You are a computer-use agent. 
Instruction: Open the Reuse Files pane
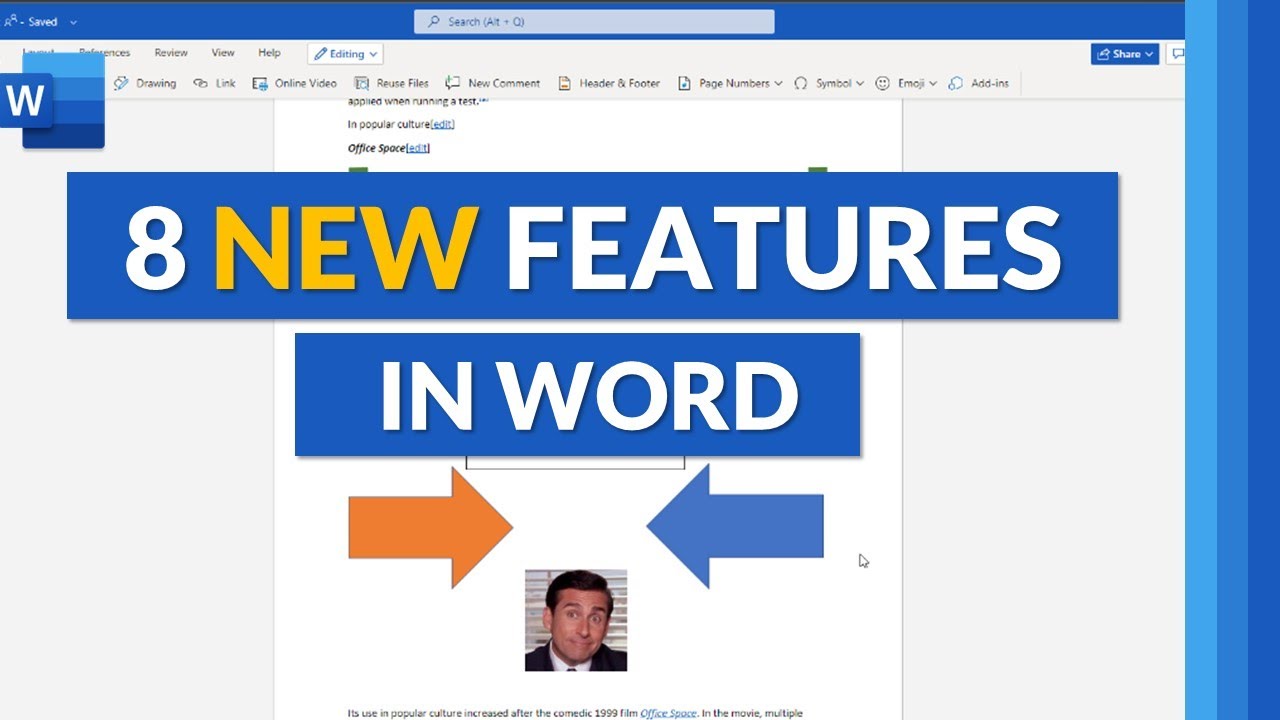click(x=391, y=83)
